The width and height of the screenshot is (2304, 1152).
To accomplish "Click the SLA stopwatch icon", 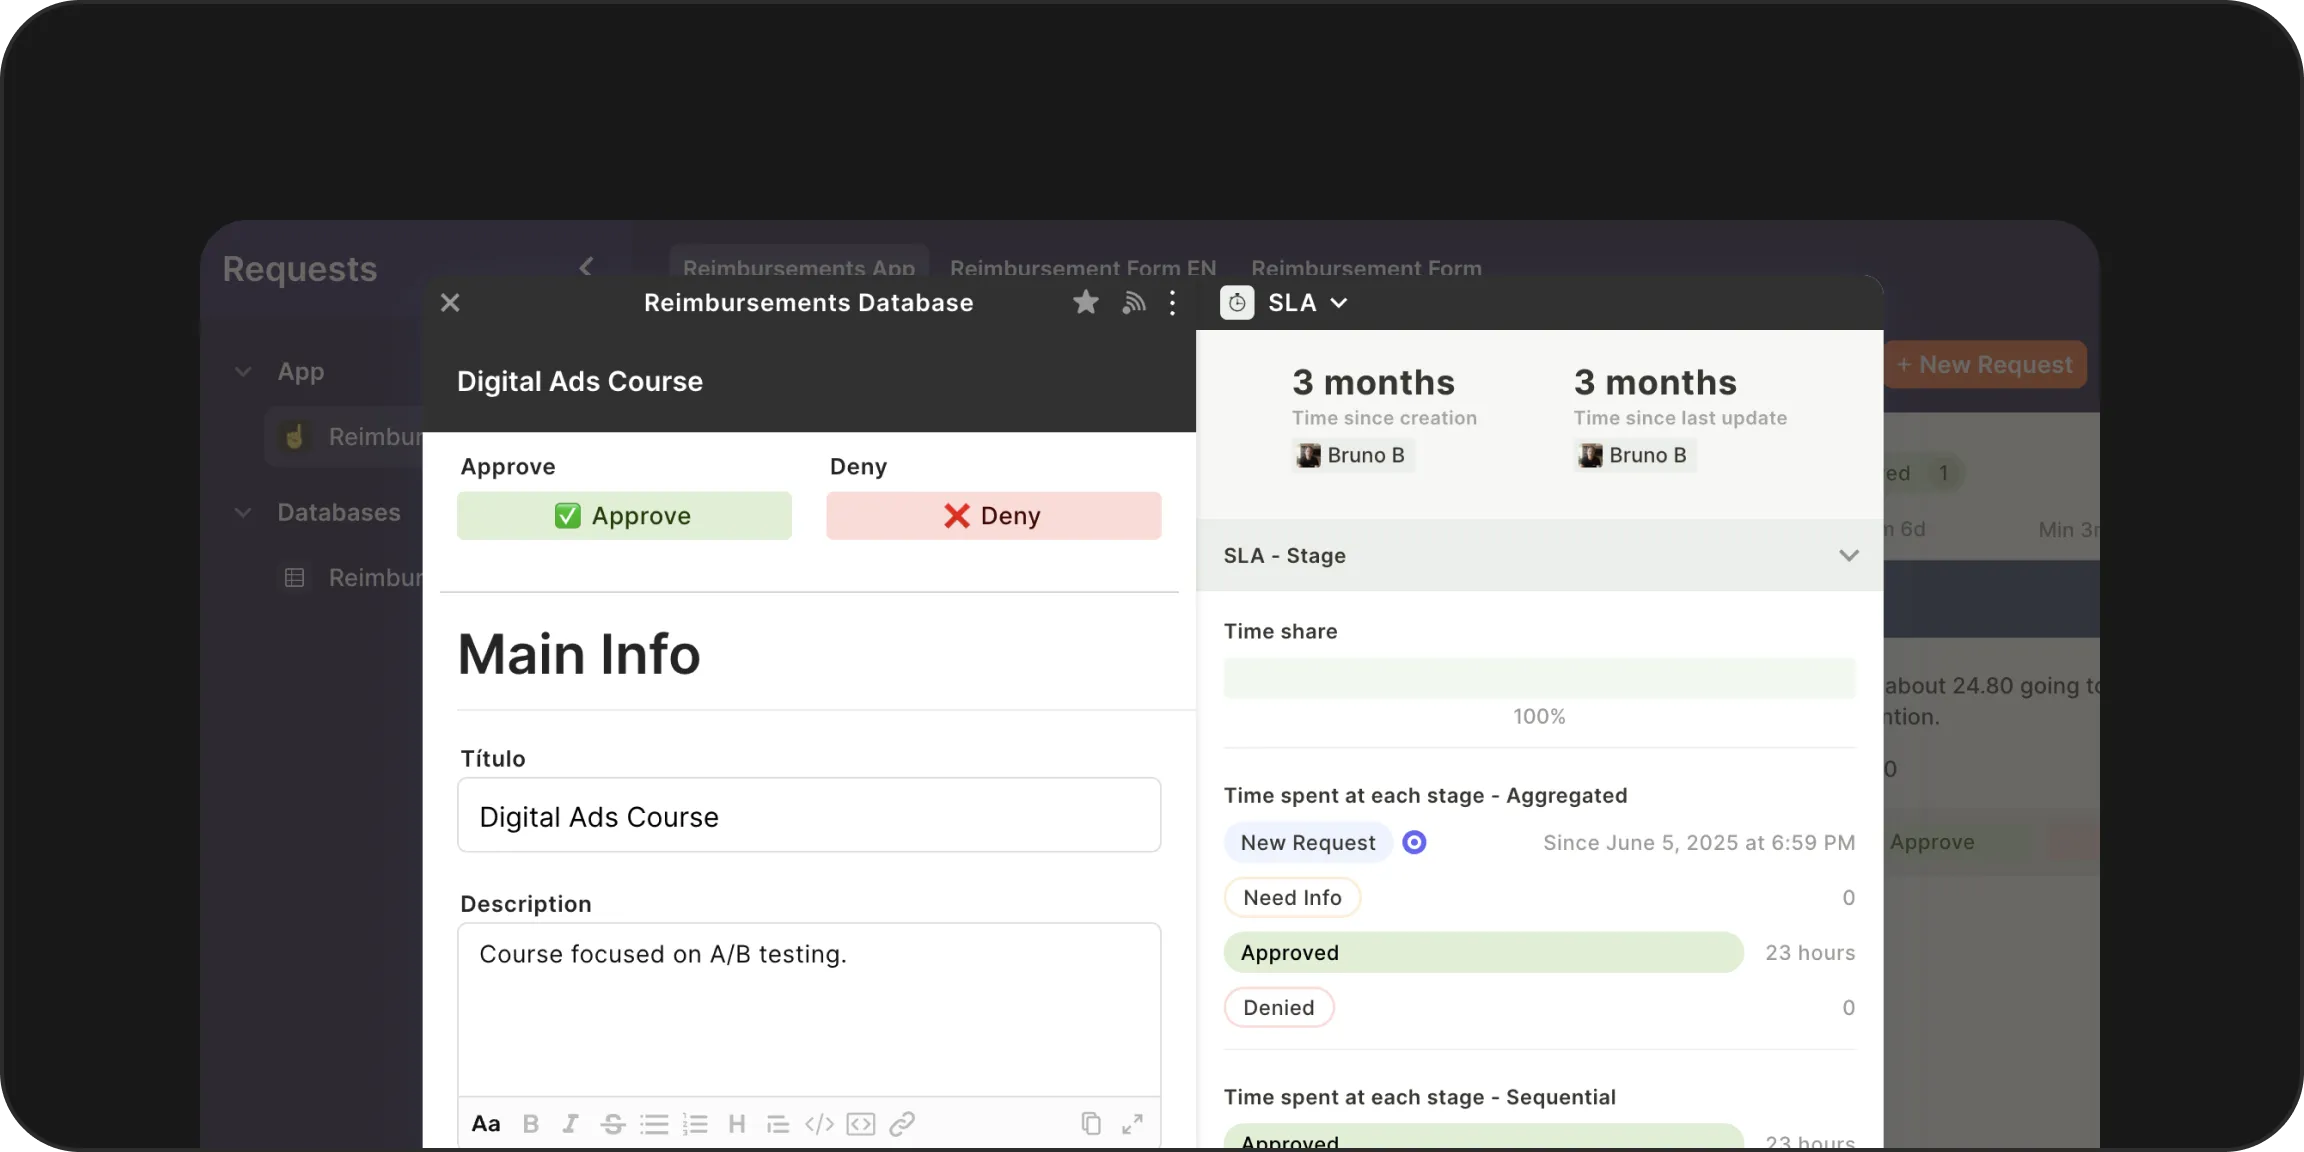I will pyautogui.click(x=1236, y=302).
